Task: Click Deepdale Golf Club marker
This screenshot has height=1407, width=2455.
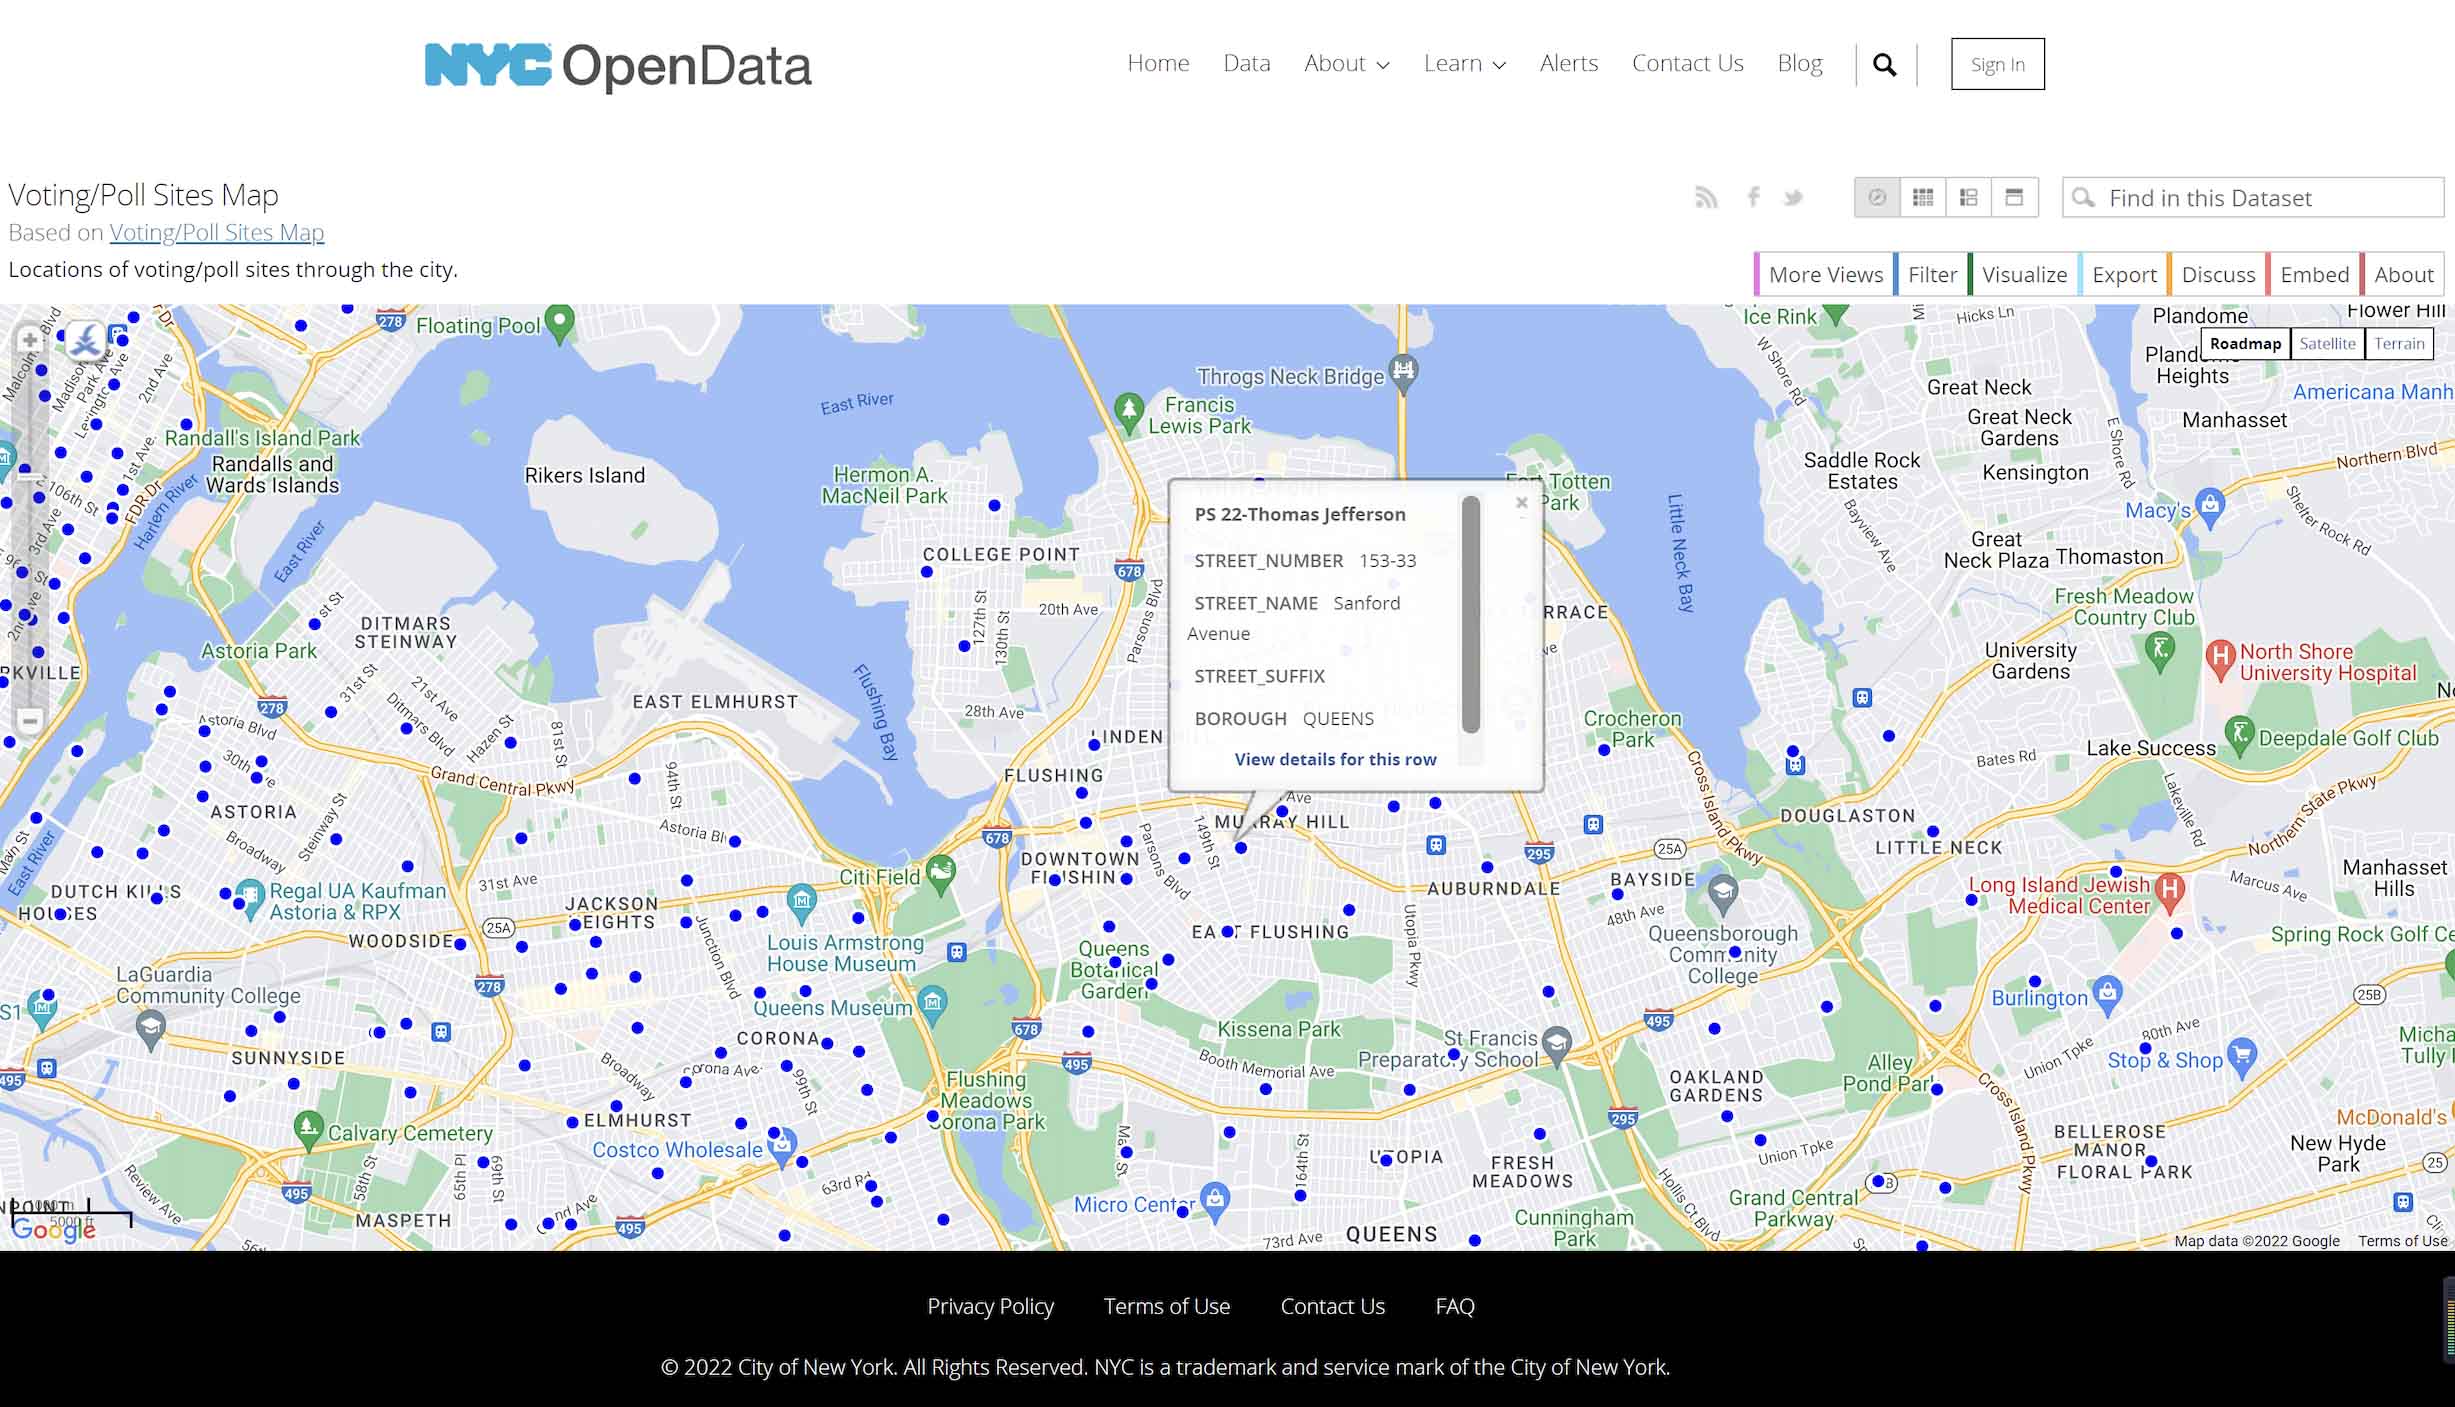Action: pos(2240,735)
